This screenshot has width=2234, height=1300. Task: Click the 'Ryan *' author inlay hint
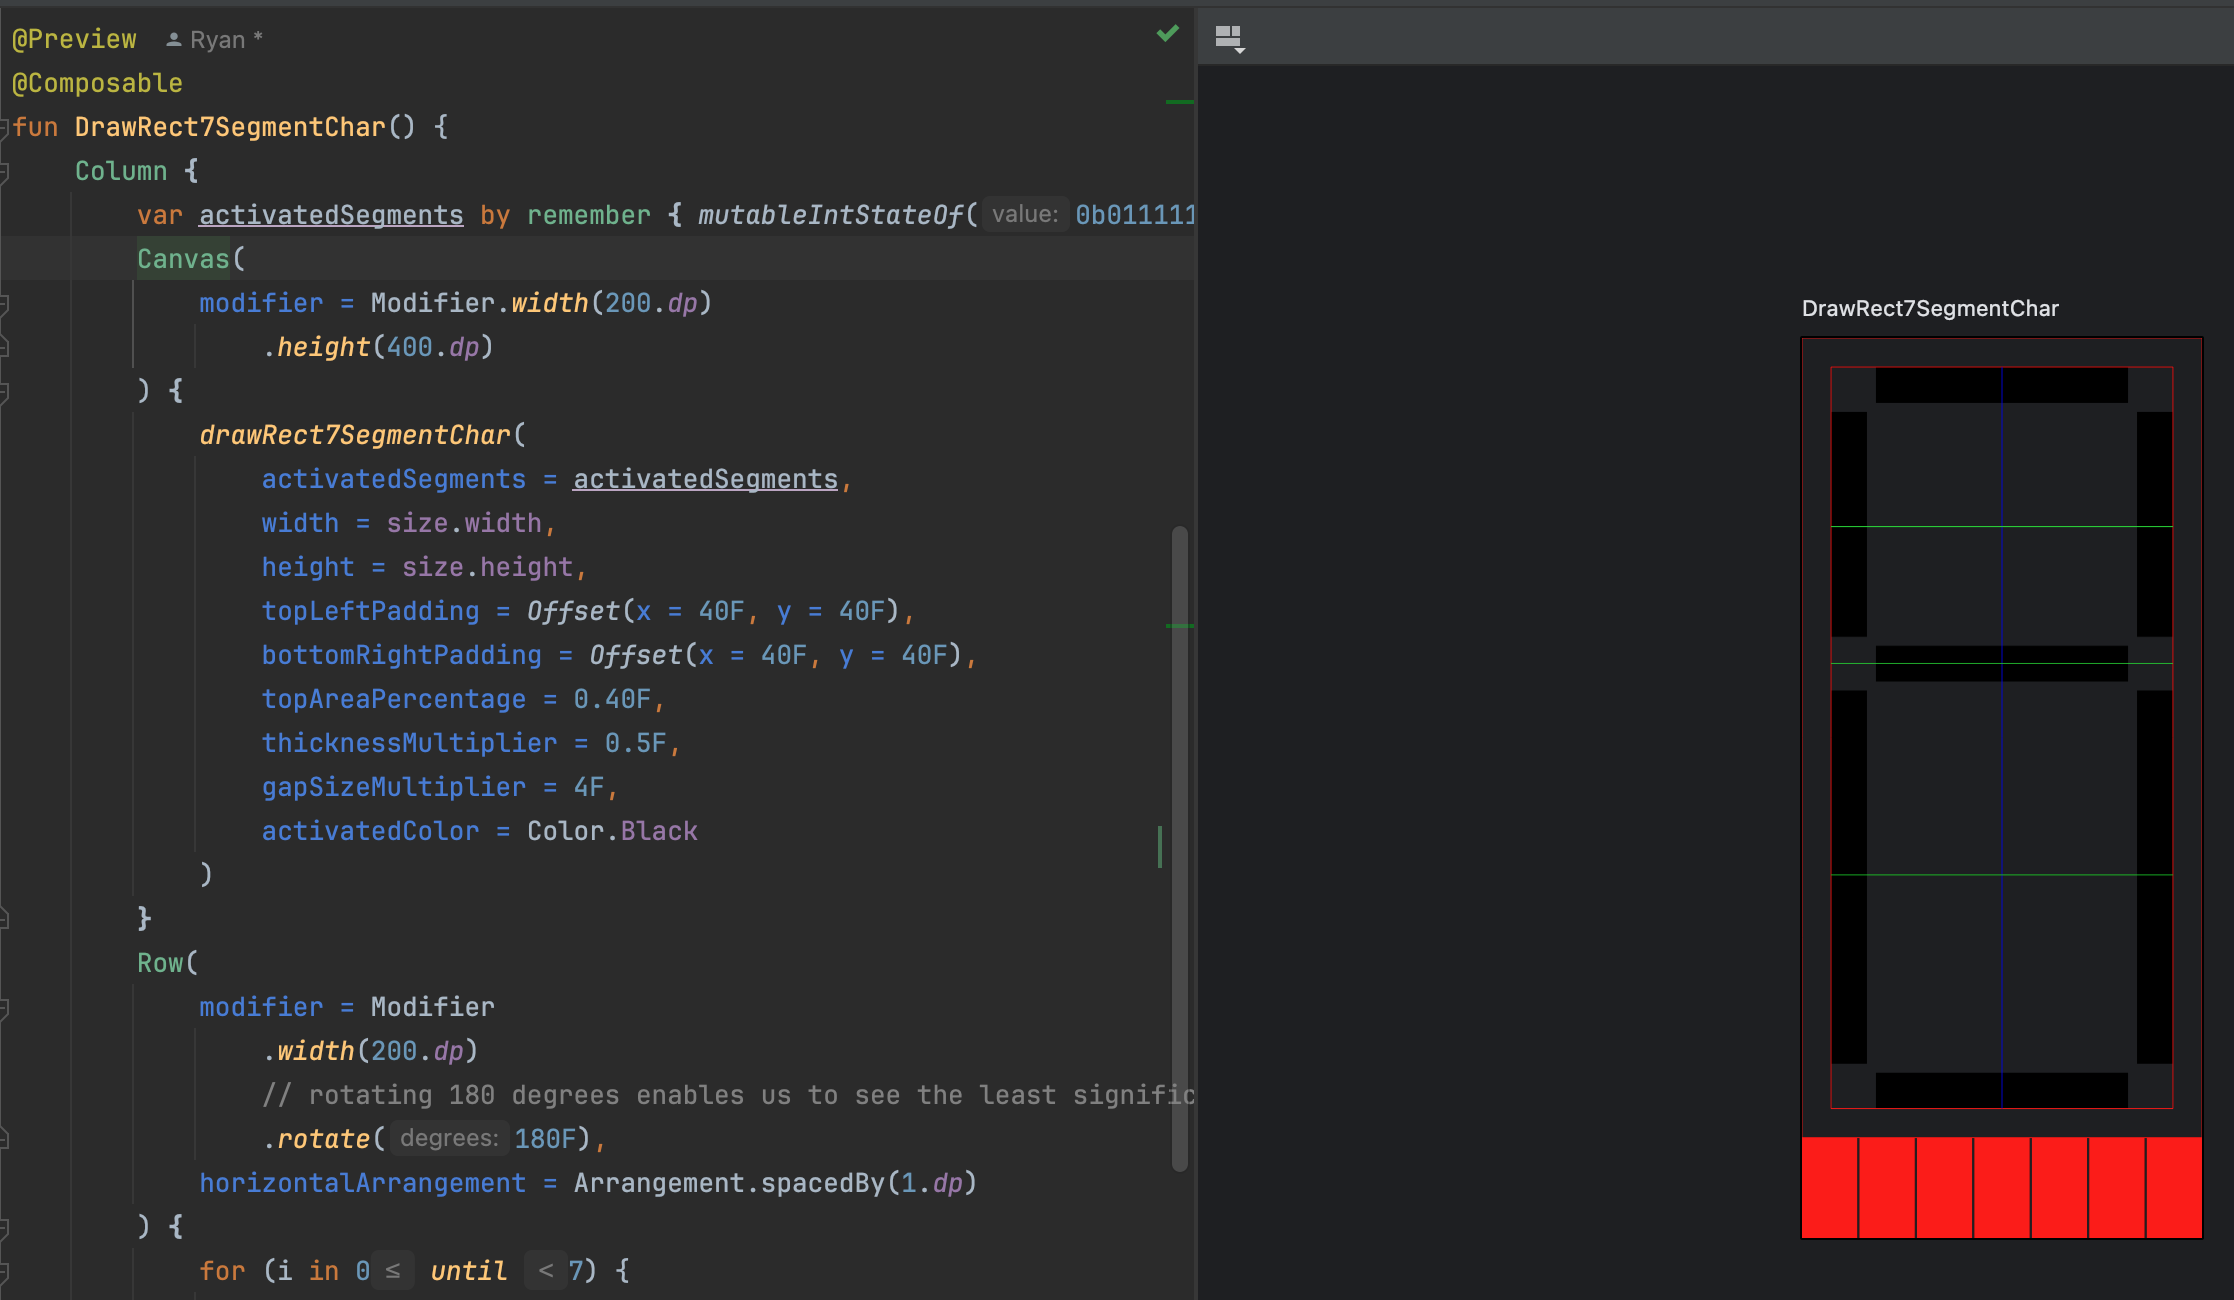click(x=226, y=39)
